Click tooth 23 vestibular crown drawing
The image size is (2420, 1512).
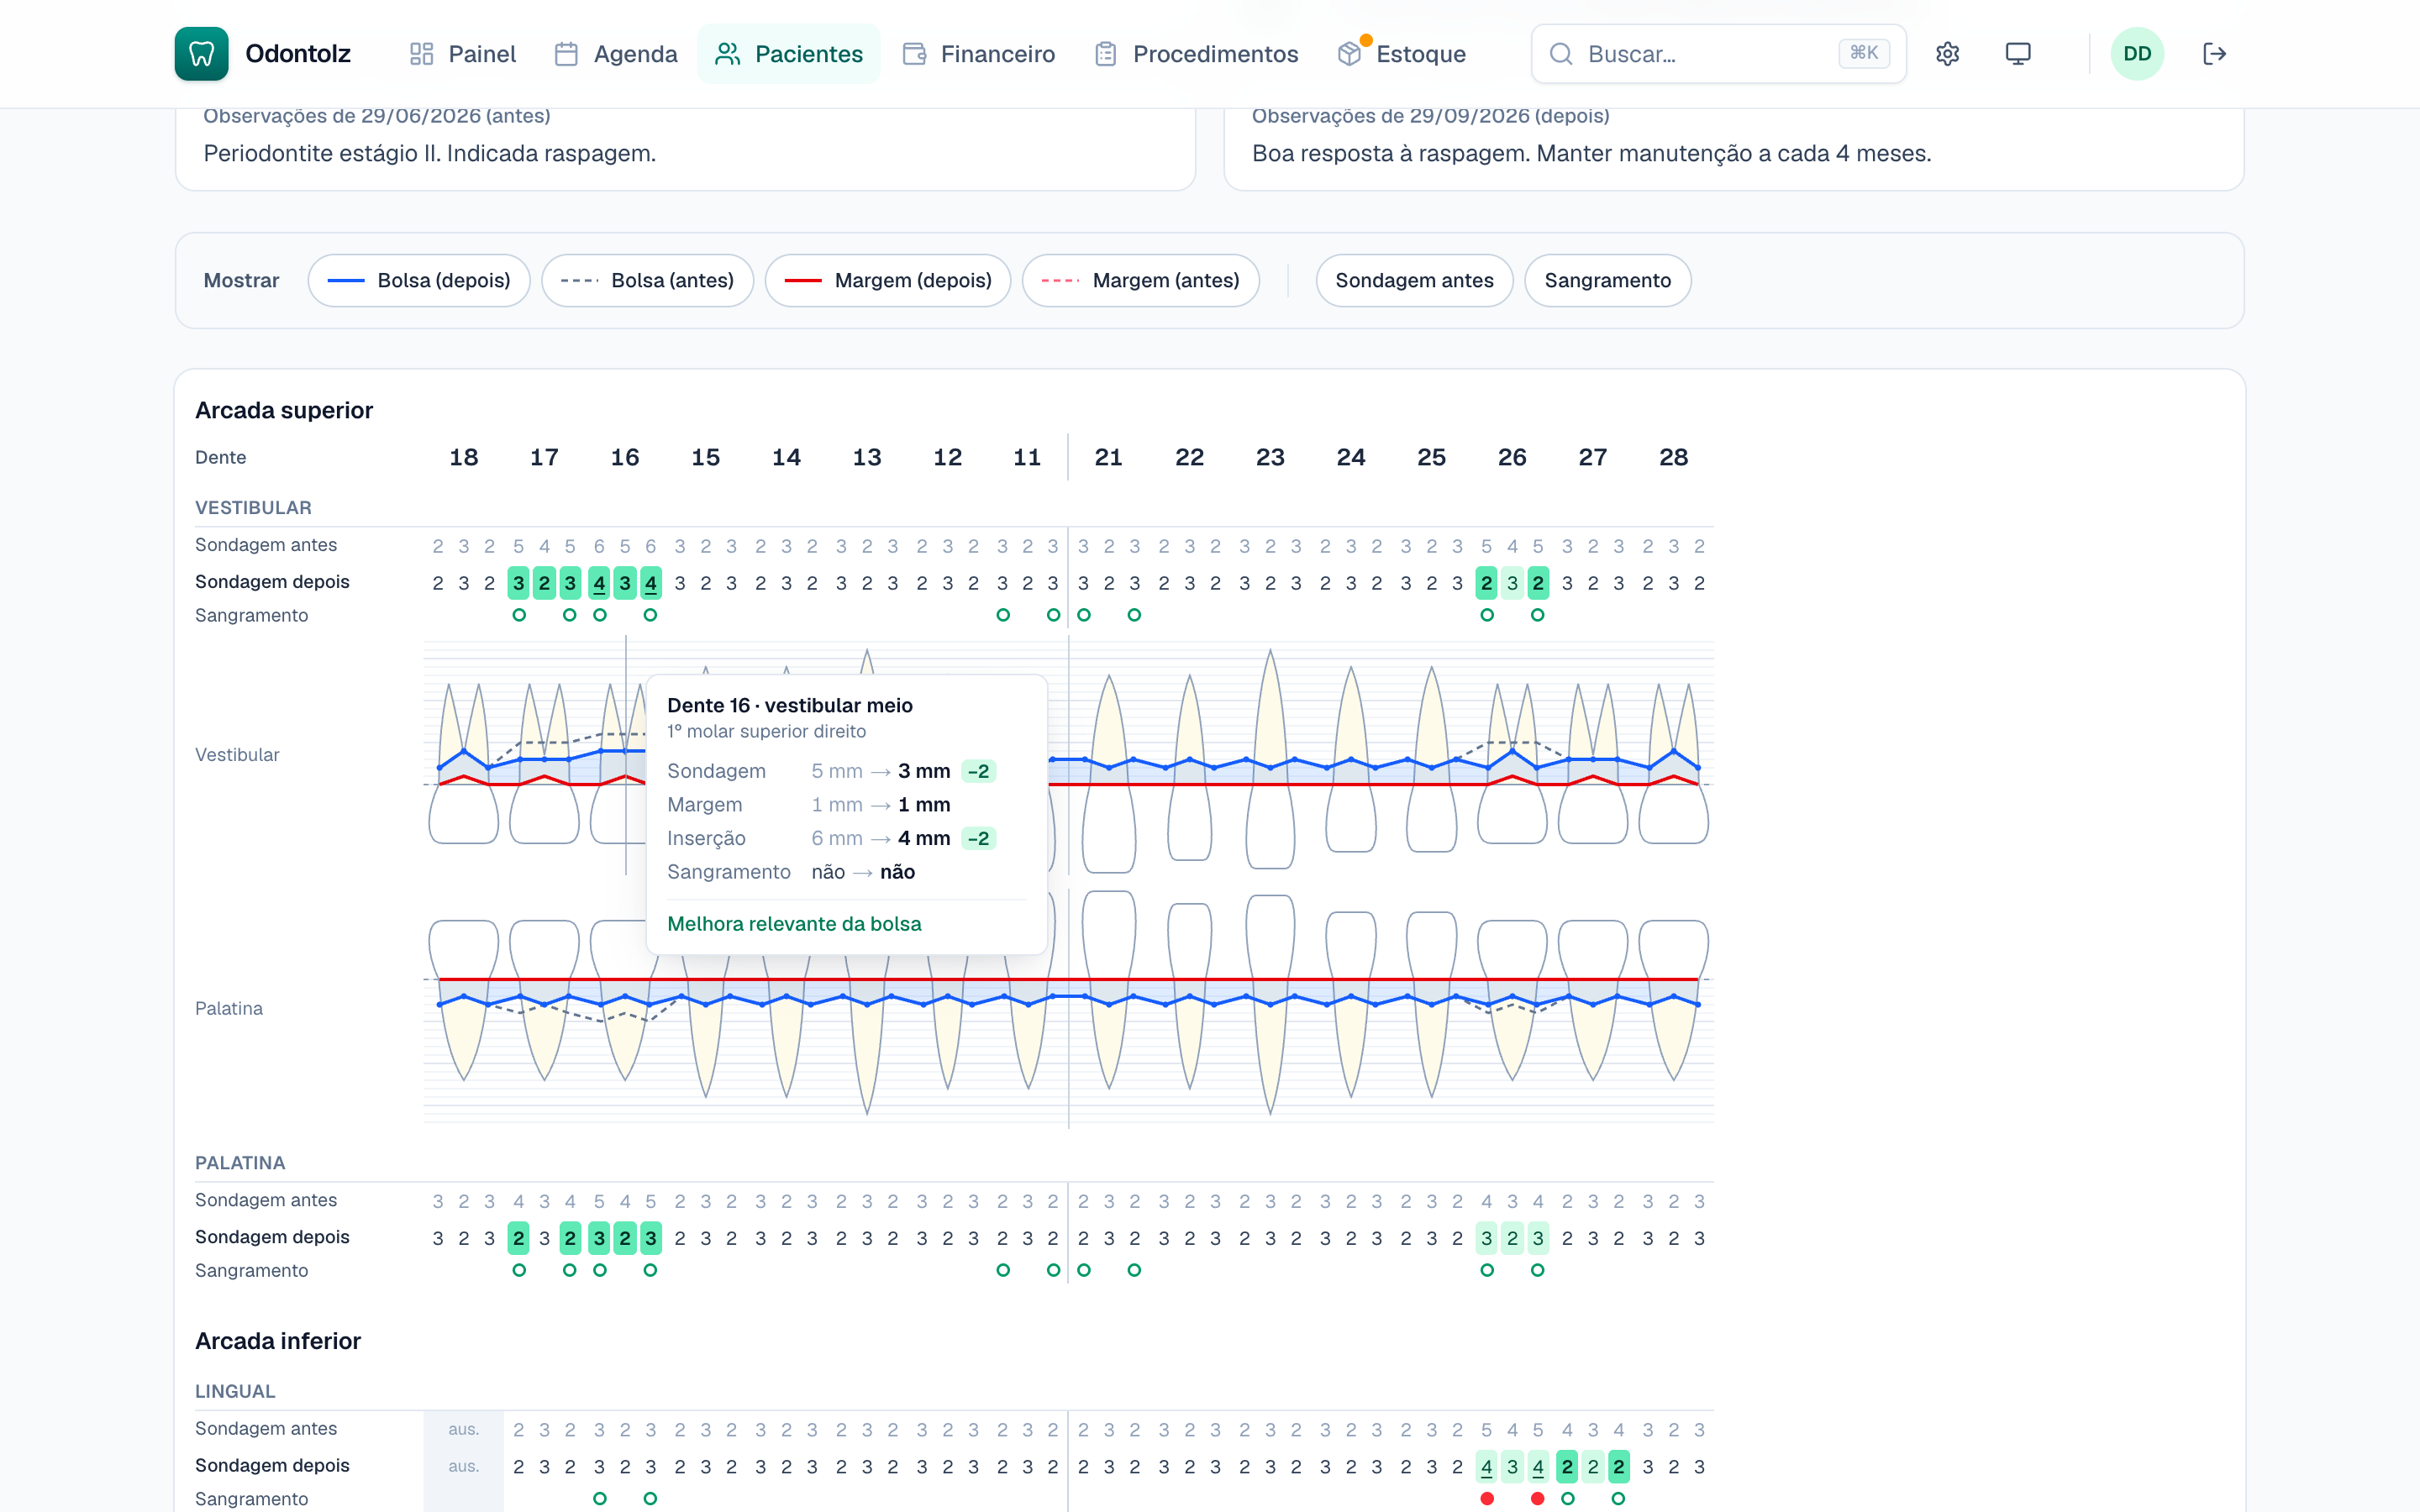tap(1270, 826)
